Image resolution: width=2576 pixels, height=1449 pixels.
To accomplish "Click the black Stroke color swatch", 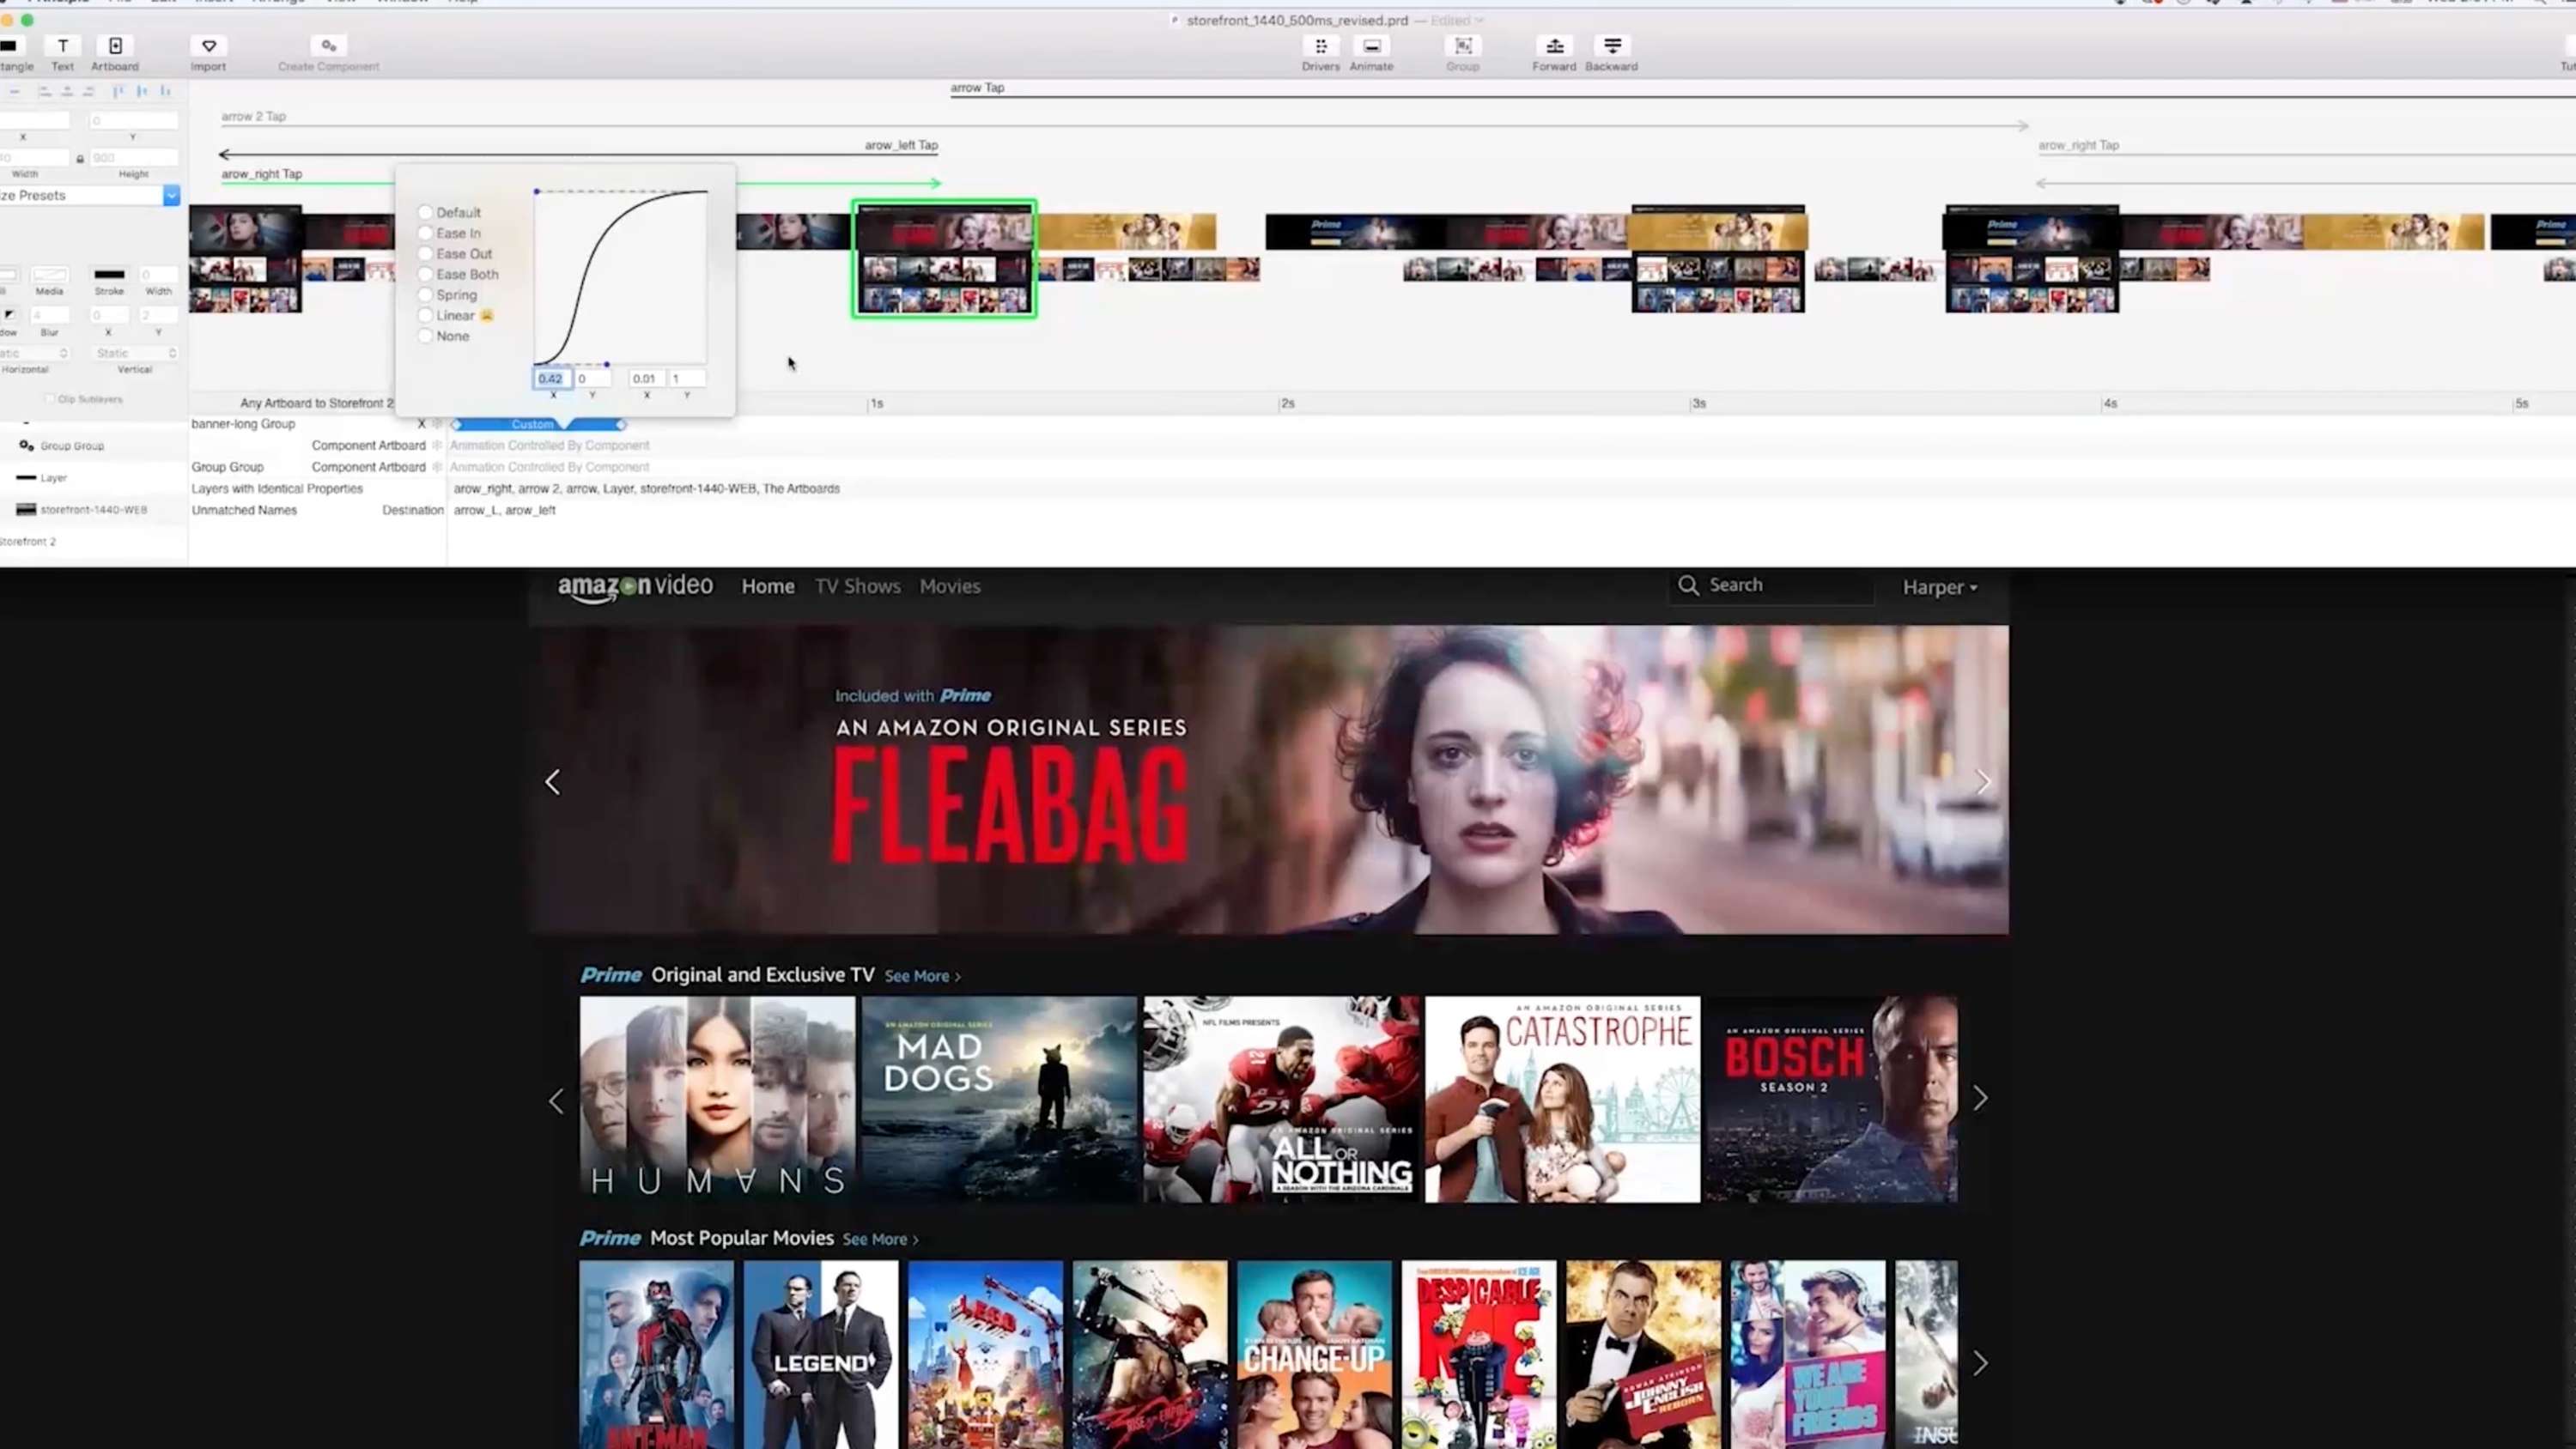I will pos(109,275).
